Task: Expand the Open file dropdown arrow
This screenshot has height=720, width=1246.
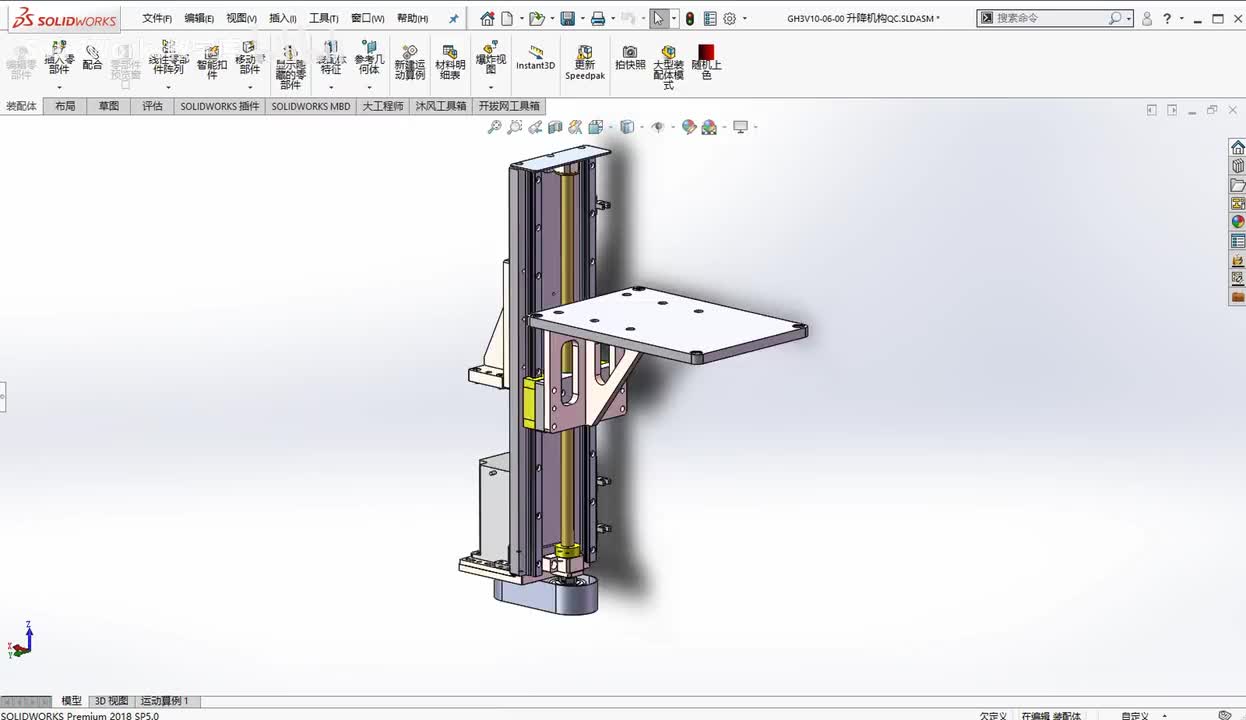Action: pyautogui.click(x=551, y=19)
